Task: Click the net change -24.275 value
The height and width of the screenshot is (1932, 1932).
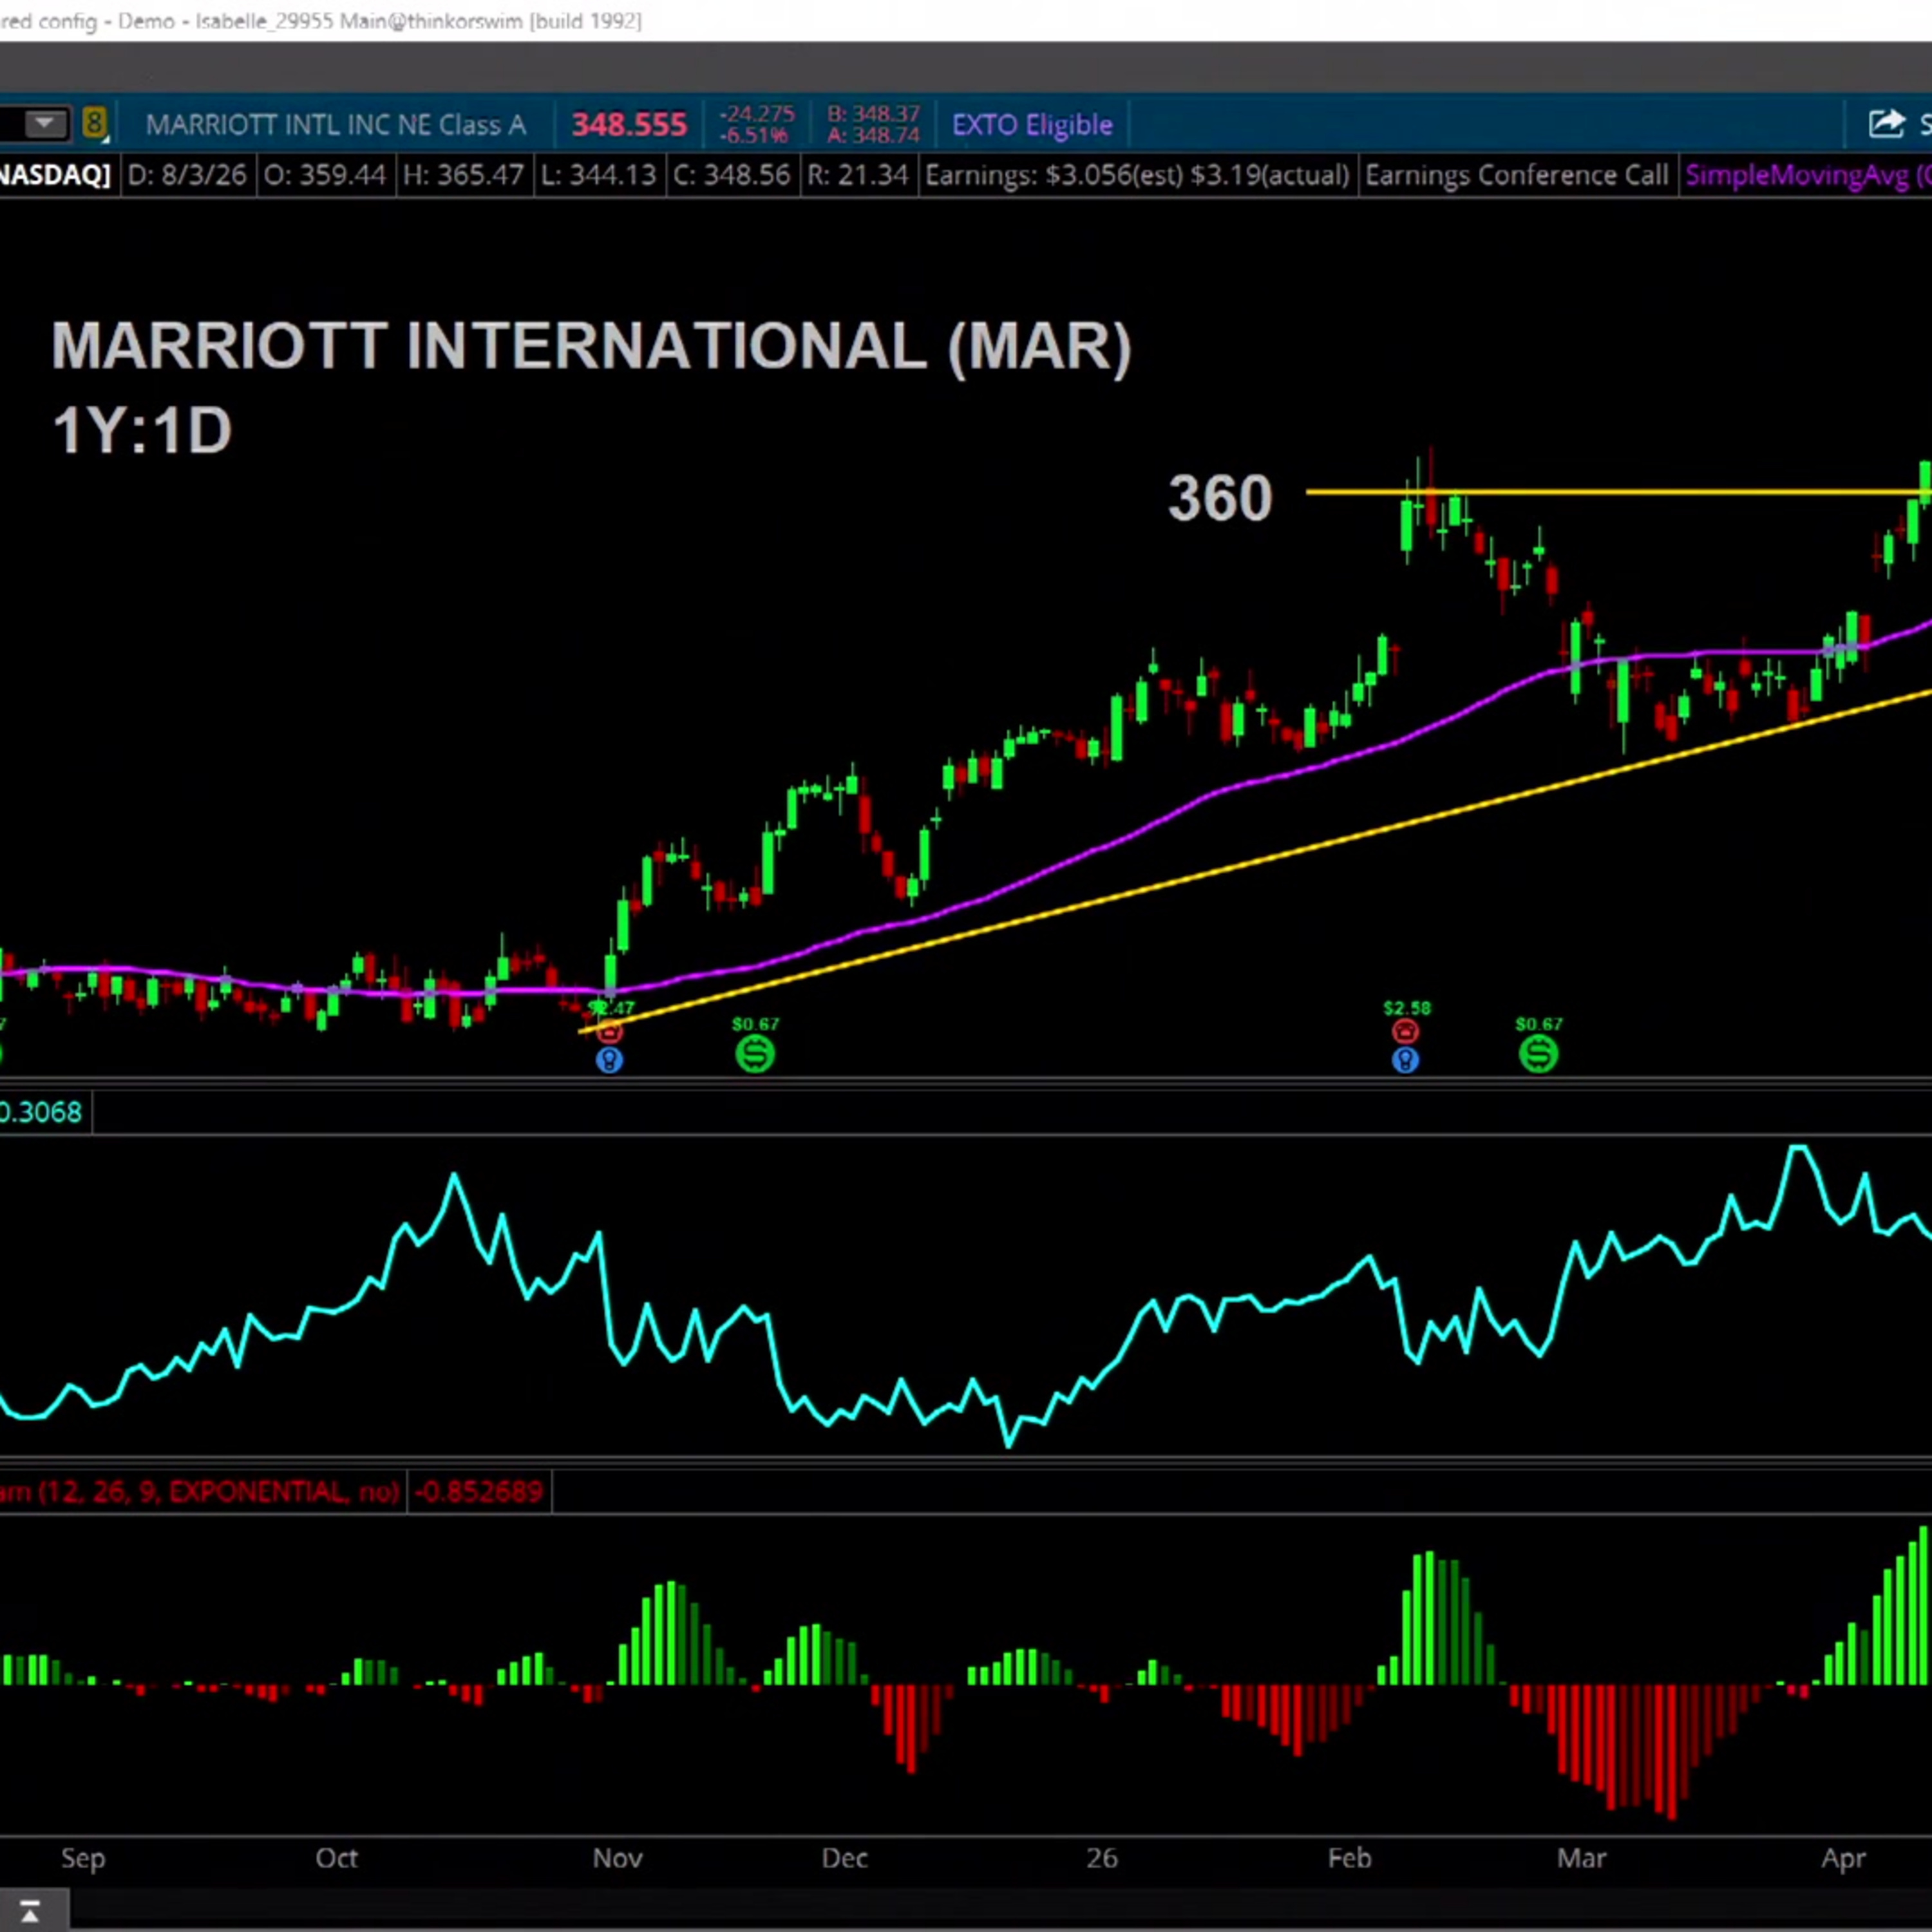Action: 757,114
